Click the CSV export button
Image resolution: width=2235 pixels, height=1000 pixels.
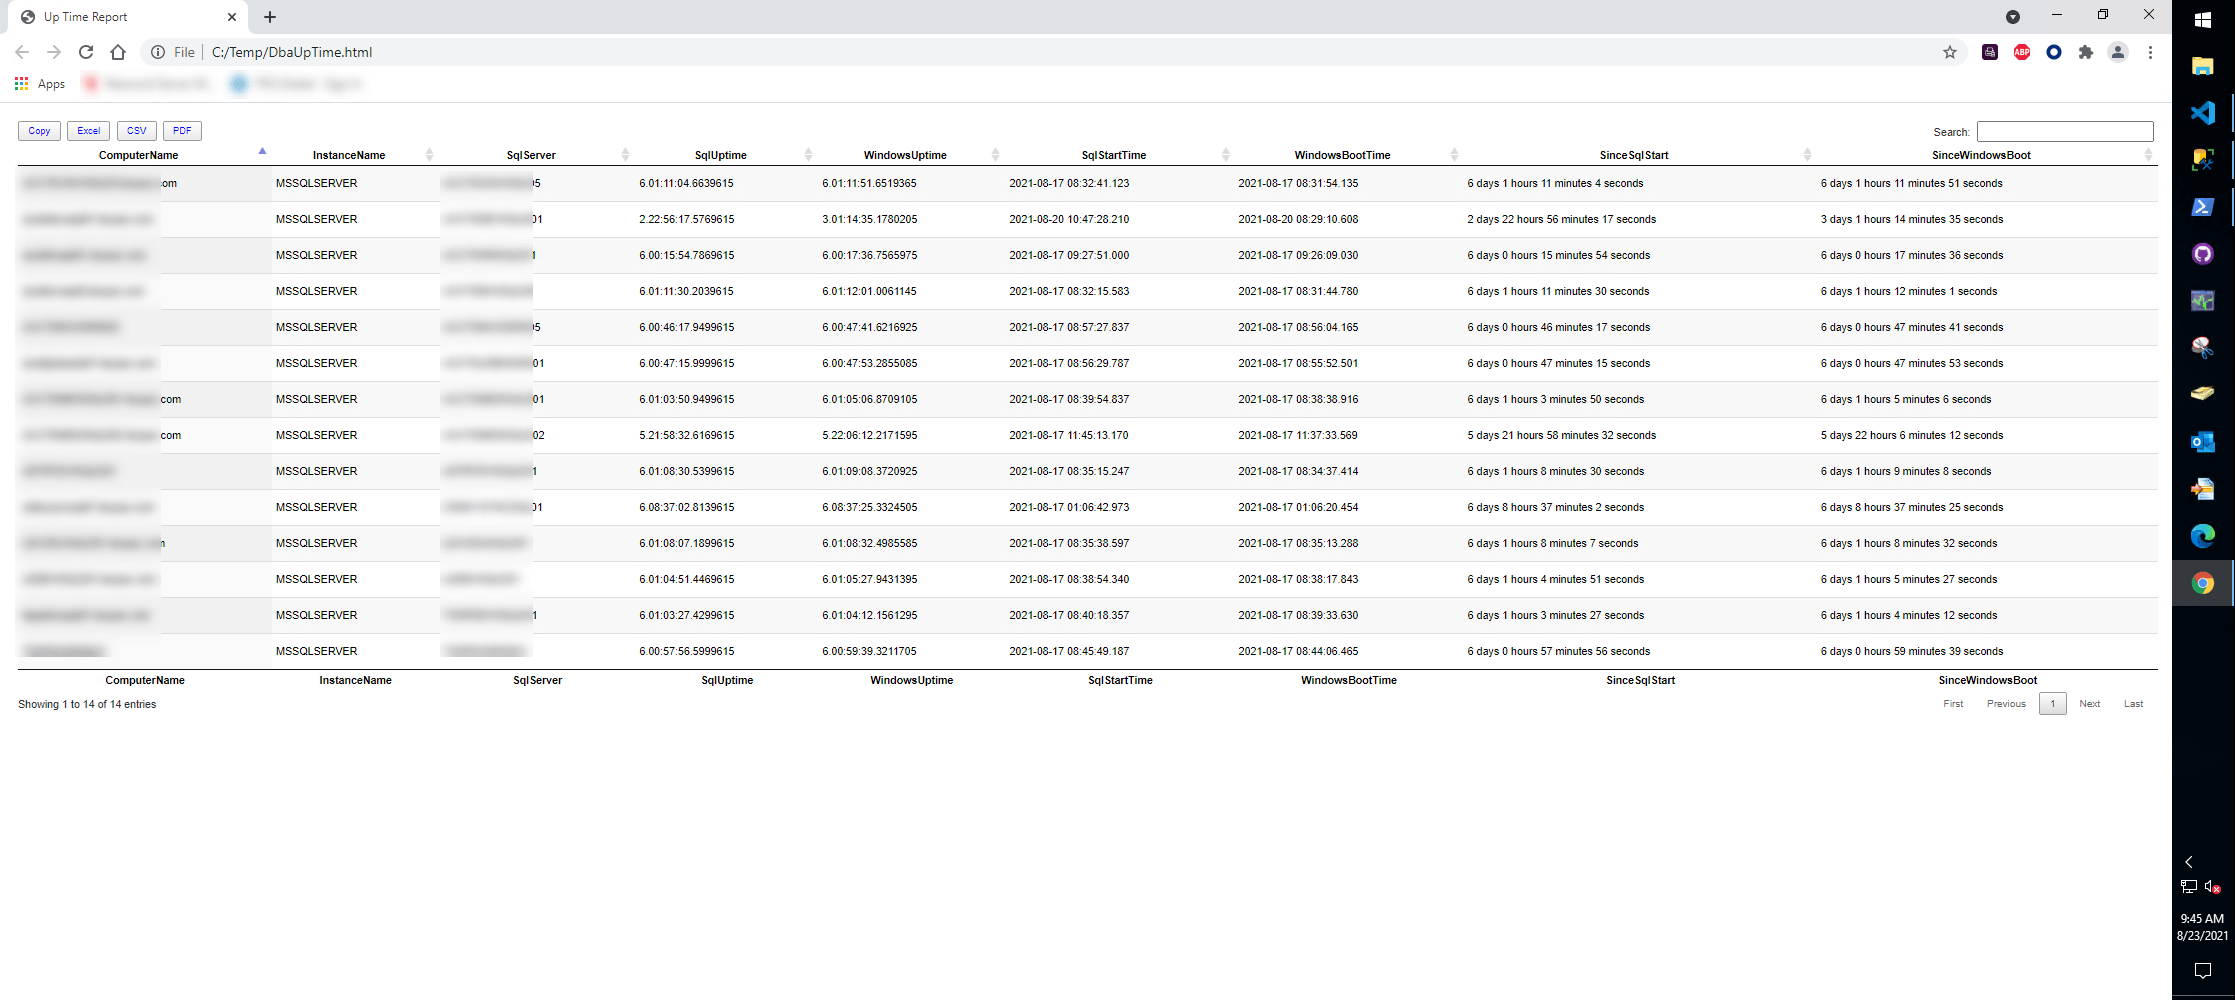point(137,131)
